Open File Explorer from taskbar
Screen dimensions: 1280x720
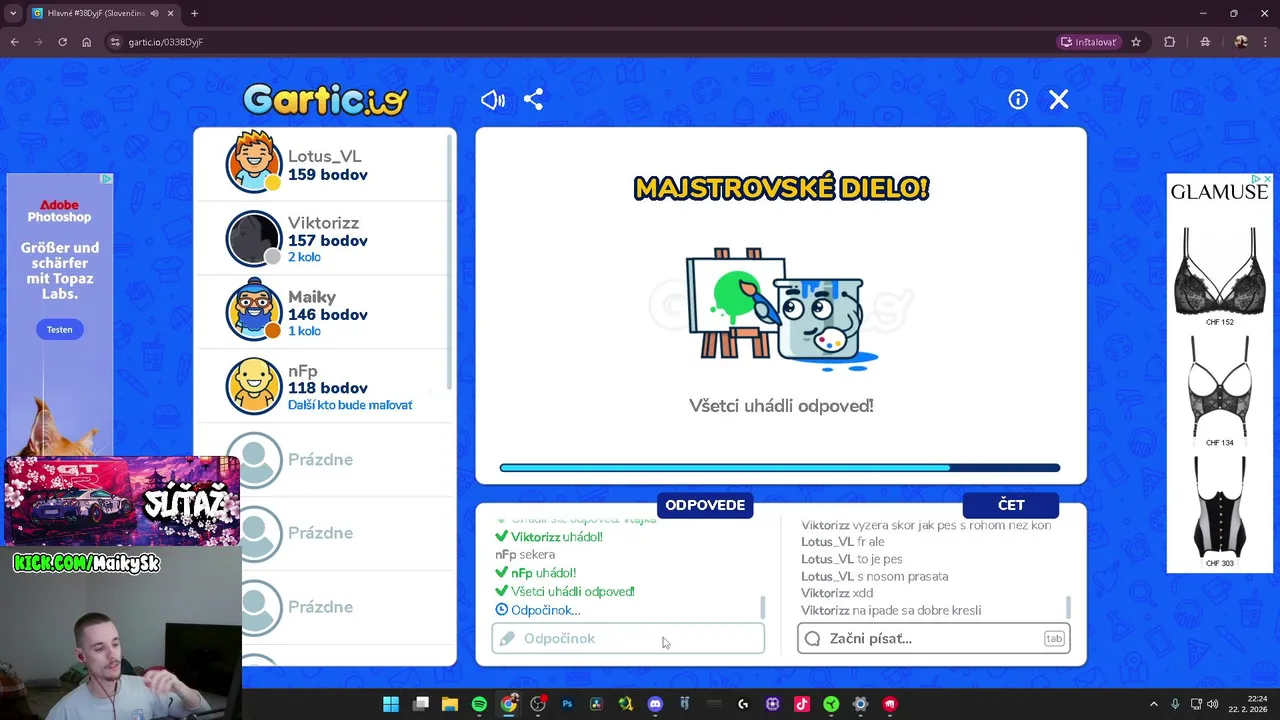tap(450, 704)
